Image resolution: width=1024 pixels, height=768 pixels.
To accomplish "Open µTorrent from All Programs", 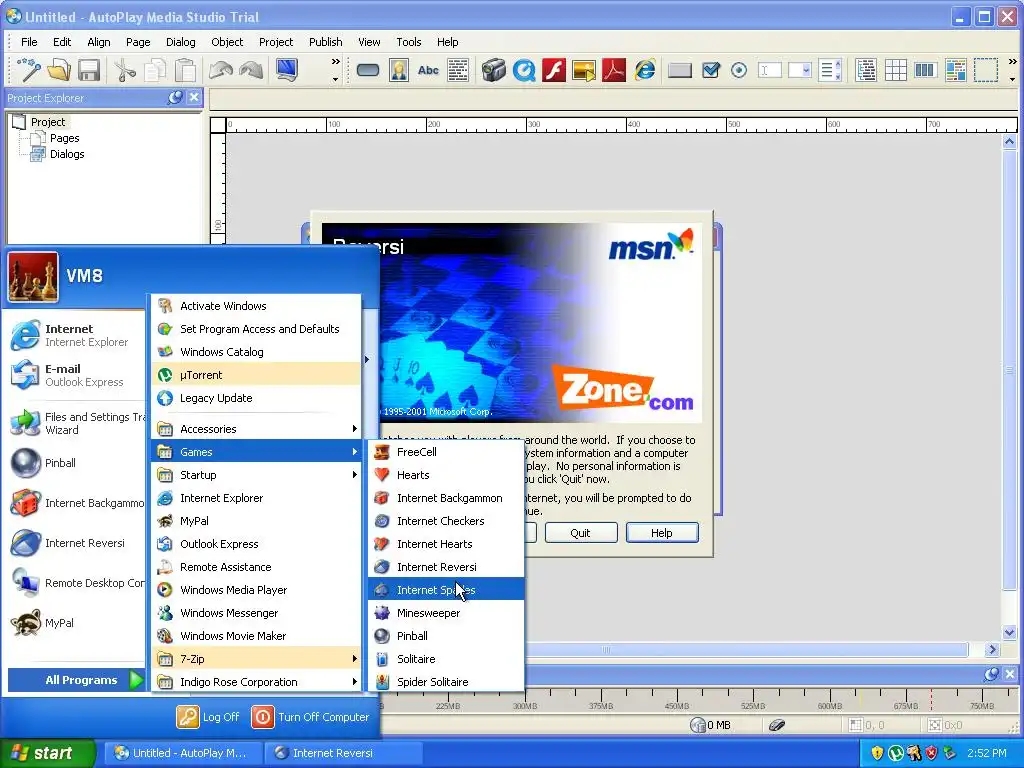I will pos(257,375).
